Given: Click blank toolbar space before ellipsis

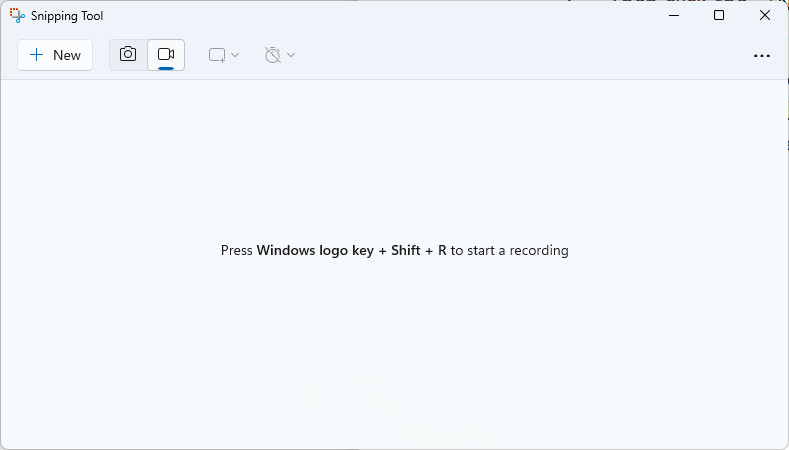Looking at the screenshot, I should (x=523, y=55).
